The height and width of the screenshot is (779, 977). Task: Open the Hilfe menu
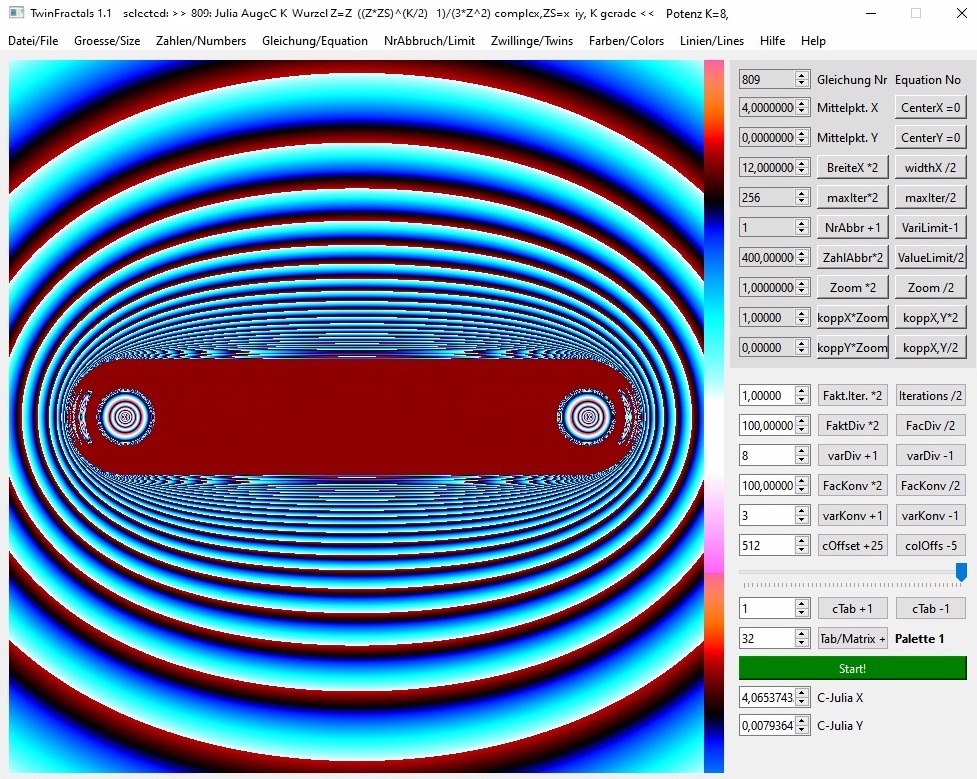coord(772,41)
